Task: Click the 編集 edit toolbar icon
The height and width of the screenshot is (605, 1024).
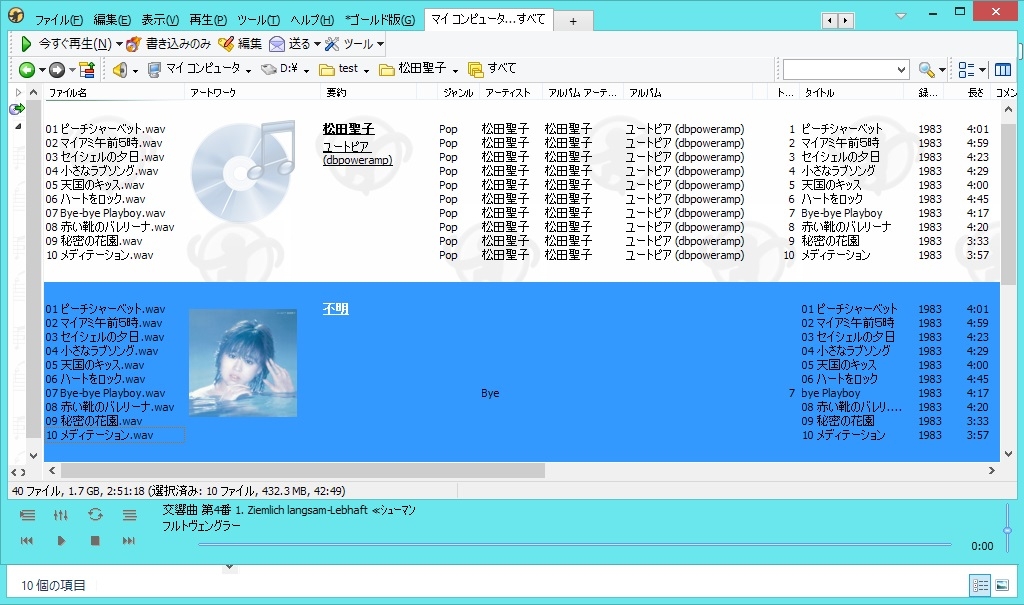Action: point(226,44)
